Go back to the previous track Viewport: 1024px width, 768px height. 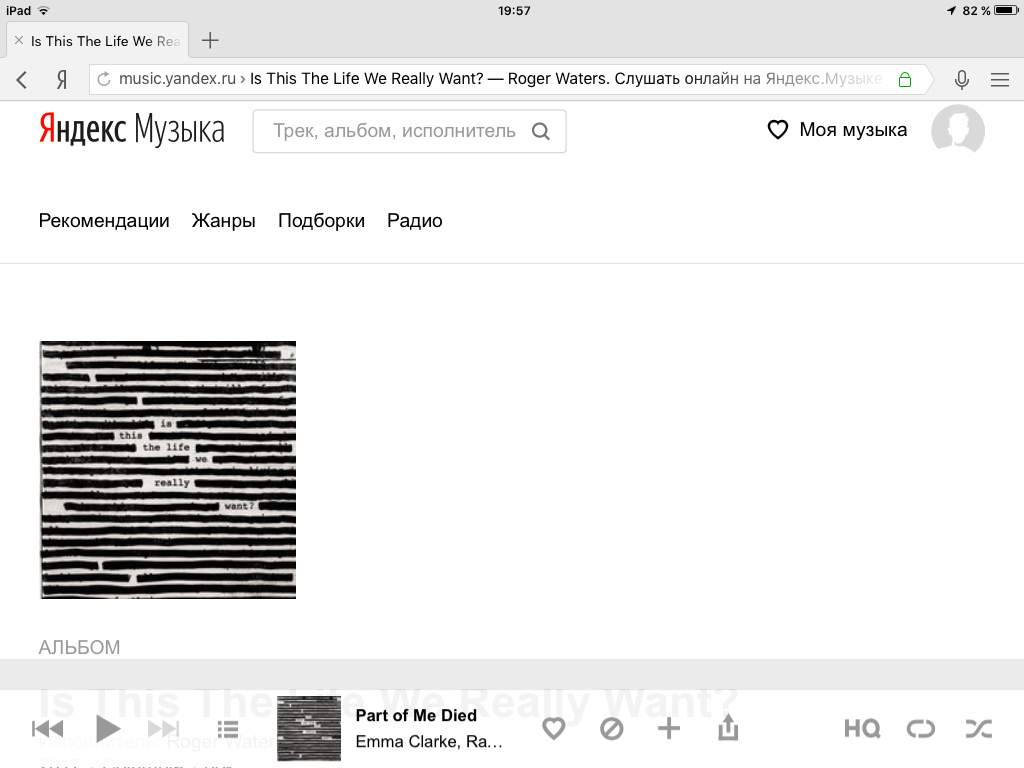48,729
